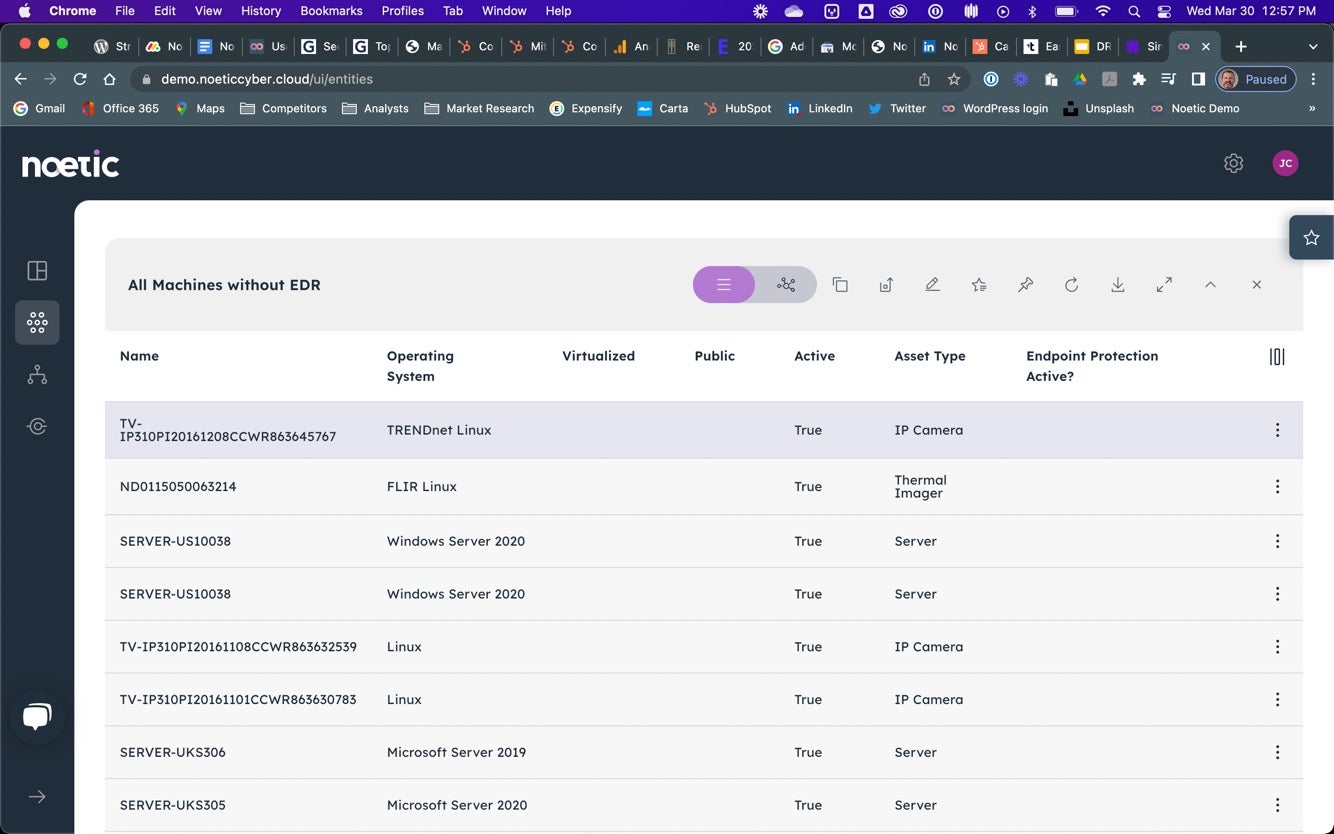This screenshot has height=834, width=1334.
Task: Open the JC user avatar menu
Action: click(x=1285, y=164)
